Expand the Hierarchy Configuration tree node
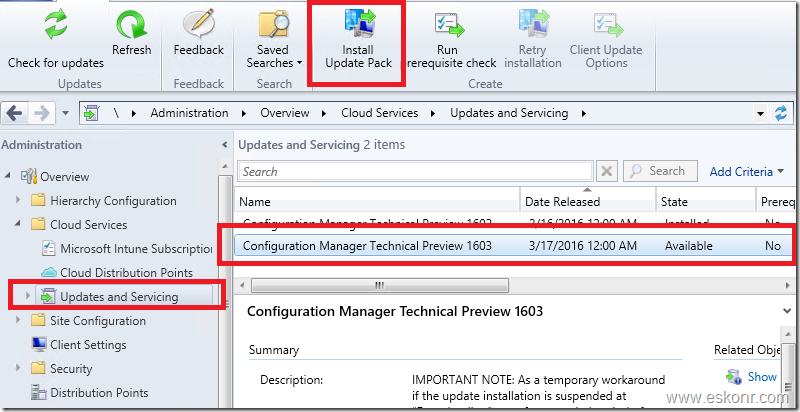The width and height of the screenshot is (800, 412). [x=17, y=201]
